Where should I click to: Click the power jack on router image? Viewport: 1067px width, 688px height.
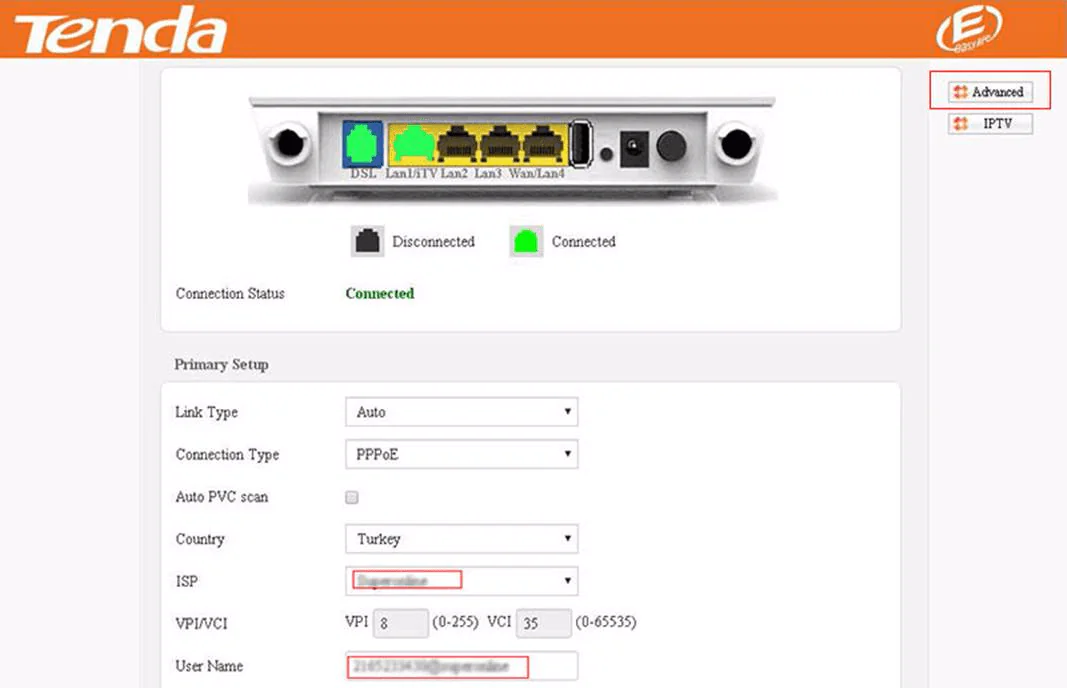click(x=634, y=147)
